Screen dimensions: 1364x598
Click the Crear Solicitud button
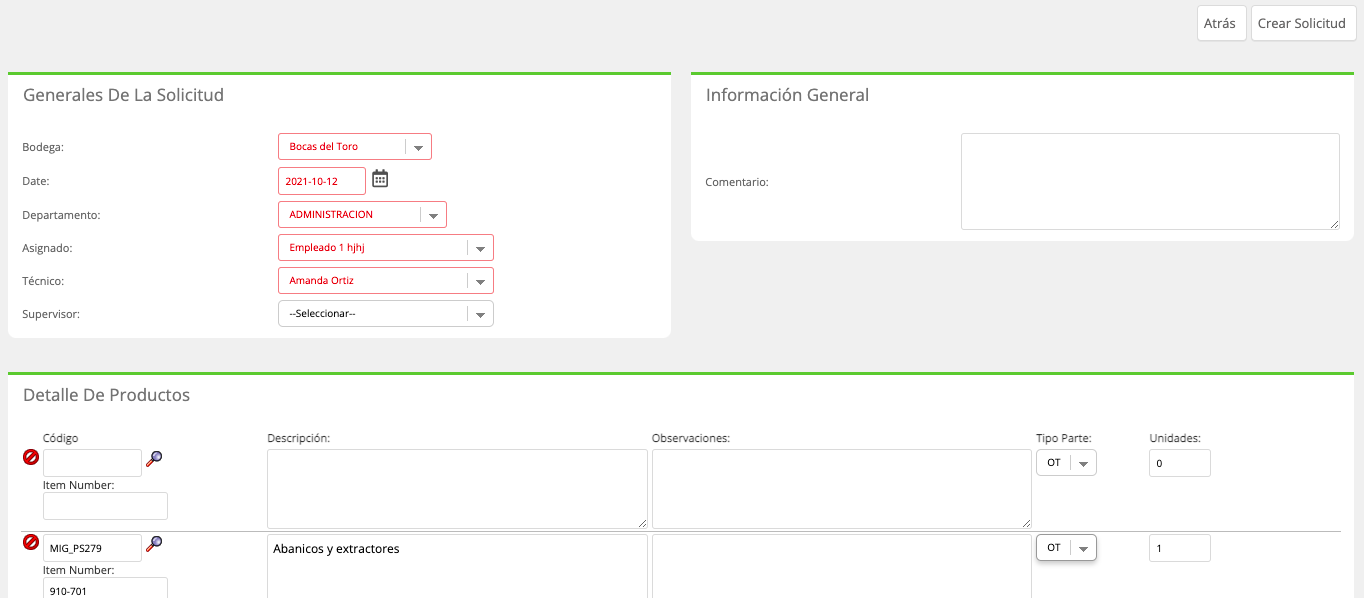1302,23
